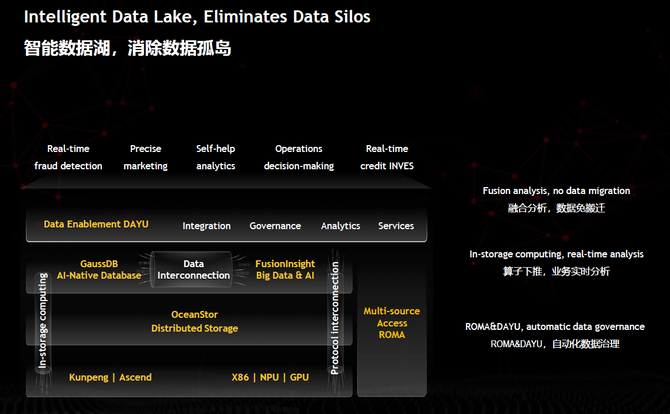Click the Data Interconnection center box
Image resolution: width=670 pixels, height=414 pixels.
(194, 269)
